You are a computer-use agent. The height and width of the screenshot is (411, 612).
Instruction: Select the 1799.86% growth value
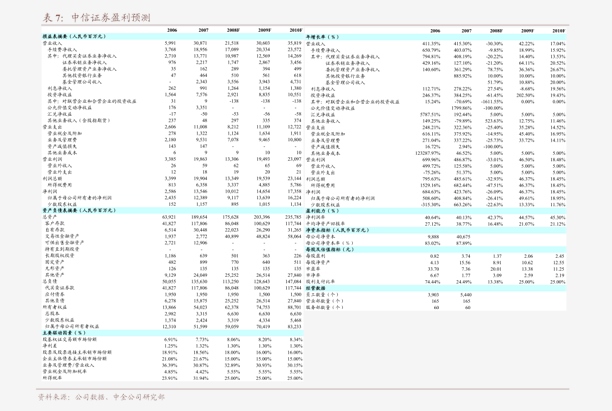pyautogui.click(x=462, y=108)
